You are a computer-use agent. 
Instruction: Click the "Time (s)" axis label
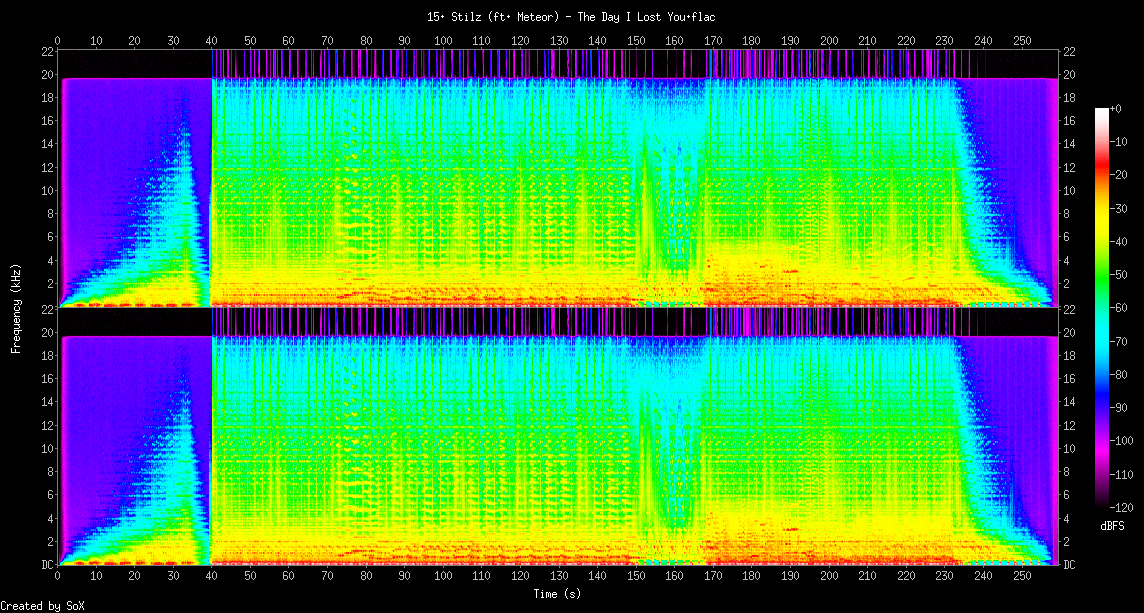[x=557, y=594]
